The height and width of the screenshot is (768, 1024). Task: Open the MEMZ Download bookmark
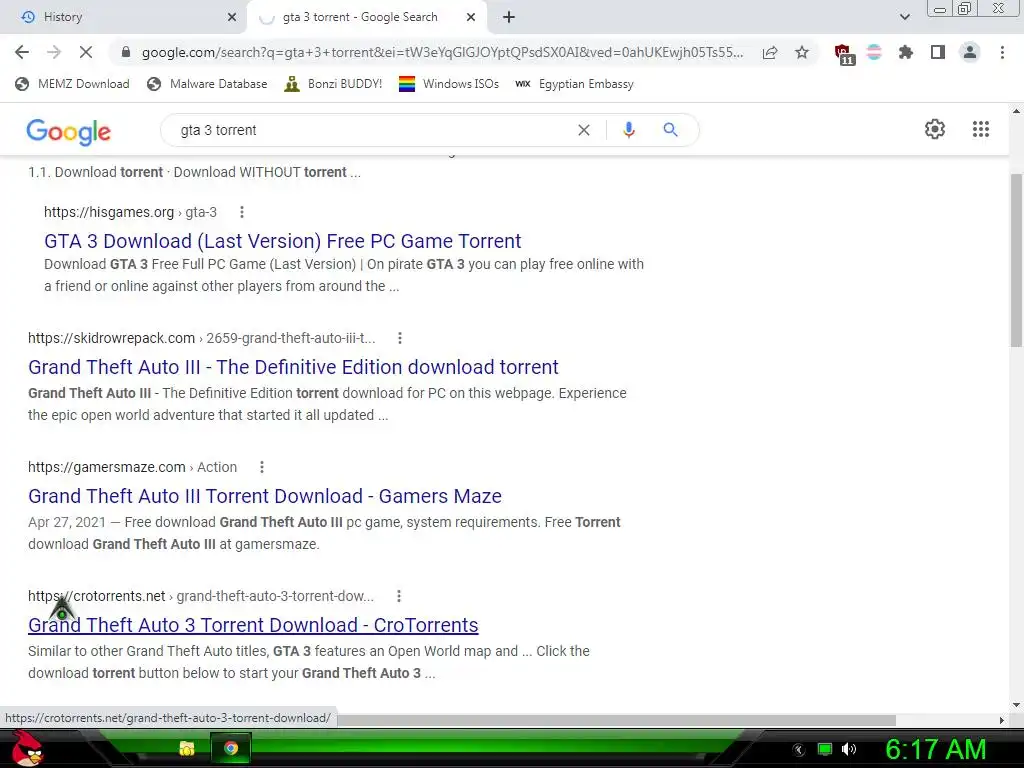point(72,84)
